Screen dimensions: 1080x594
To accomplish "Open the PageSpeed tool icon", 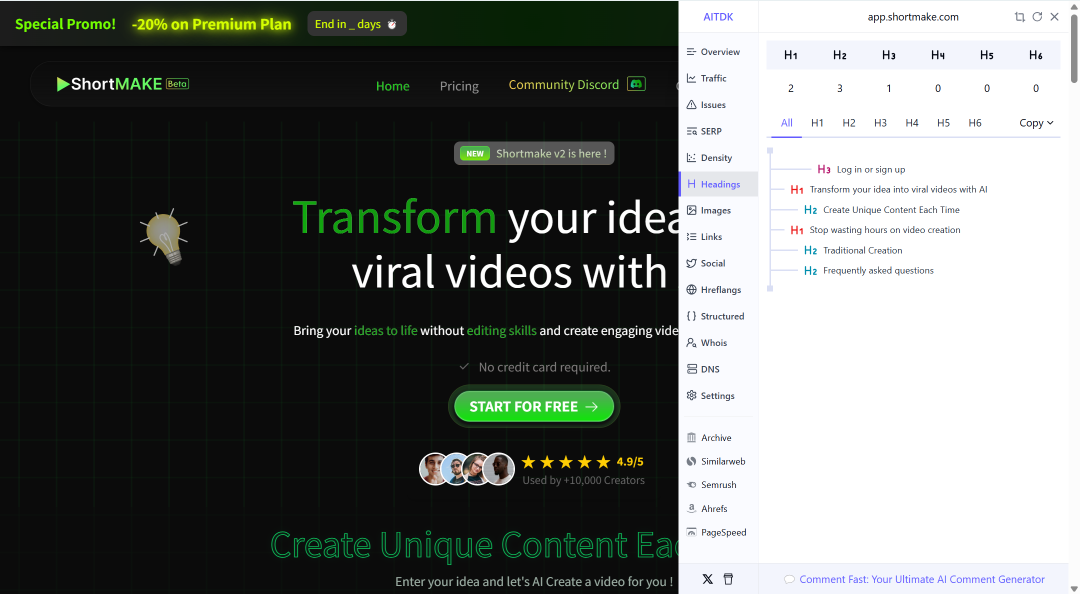I will tap(692, 532).
